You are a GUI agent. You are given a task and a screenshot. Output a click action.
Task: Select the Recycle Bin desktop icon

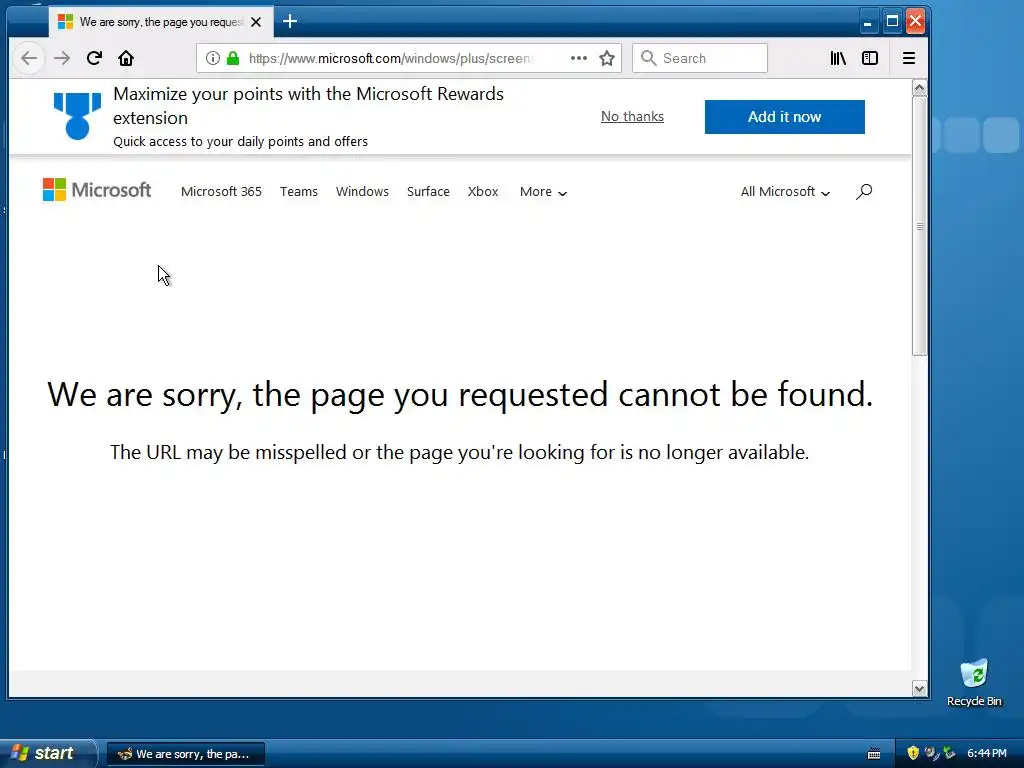[x=974, y=682]
